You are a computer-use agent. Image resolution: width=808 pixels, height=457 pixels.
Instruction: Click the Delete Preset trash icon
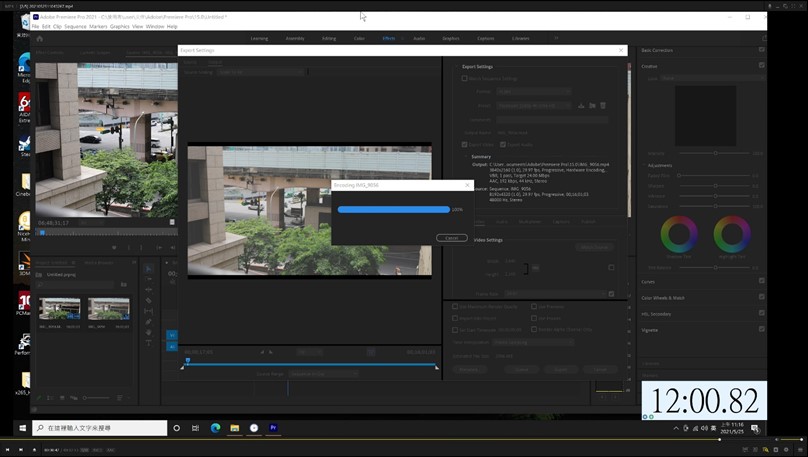[x=603, y=105]
